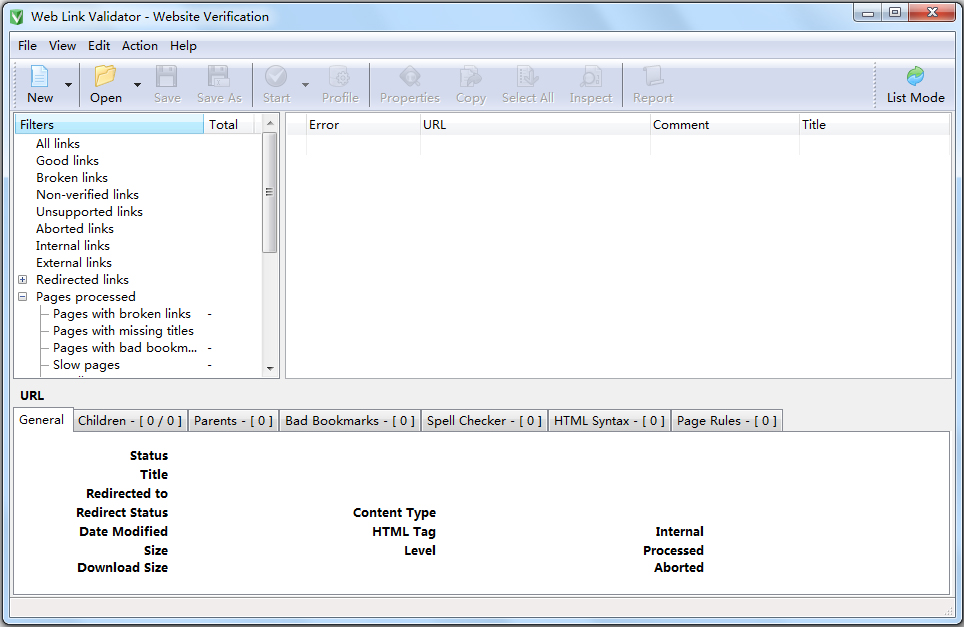This screenshot has height=627, width=964.
Task: Switch to the Bad Bookmarks - [ 0 ] tab
Action: tap(350, 421)
